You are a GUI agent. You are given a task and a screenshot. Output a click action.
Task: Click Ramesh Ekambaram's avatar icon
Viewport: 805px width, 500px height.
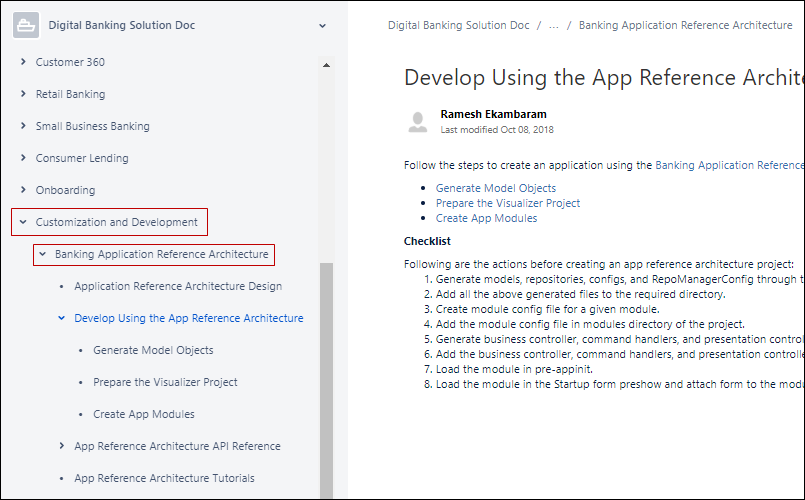(418, 122)
